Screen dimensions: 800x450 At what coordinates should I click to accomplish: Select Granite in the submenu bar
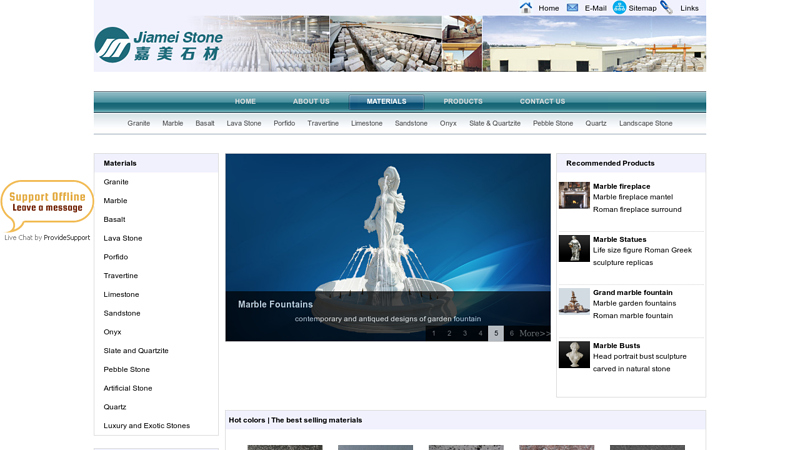139,123
